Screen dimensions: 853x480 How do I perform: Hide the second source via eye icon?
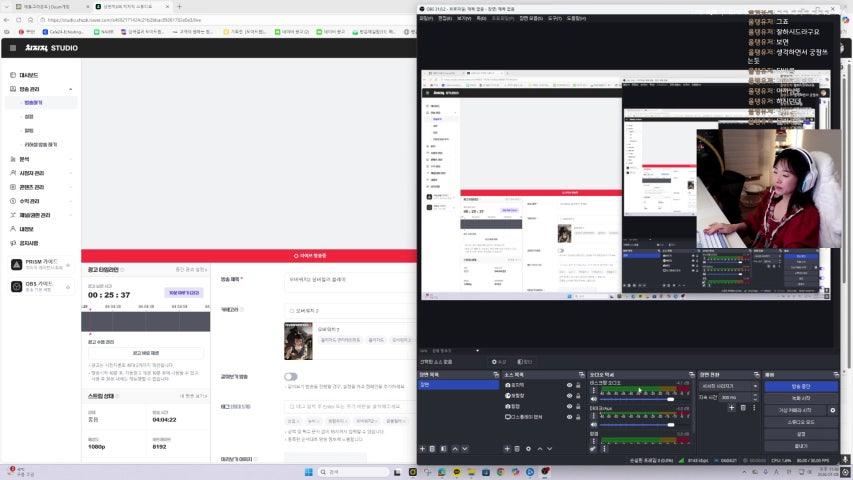point(570,396)
